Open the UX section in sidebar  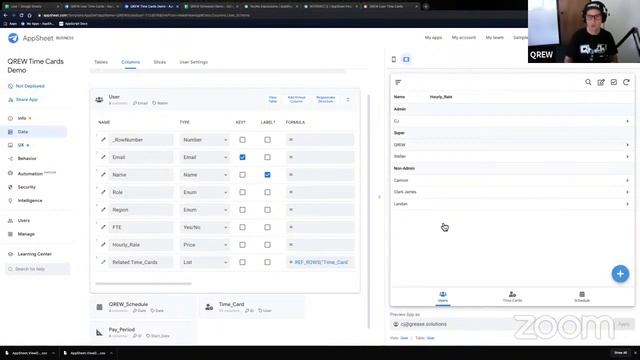(x=21, y=145)
